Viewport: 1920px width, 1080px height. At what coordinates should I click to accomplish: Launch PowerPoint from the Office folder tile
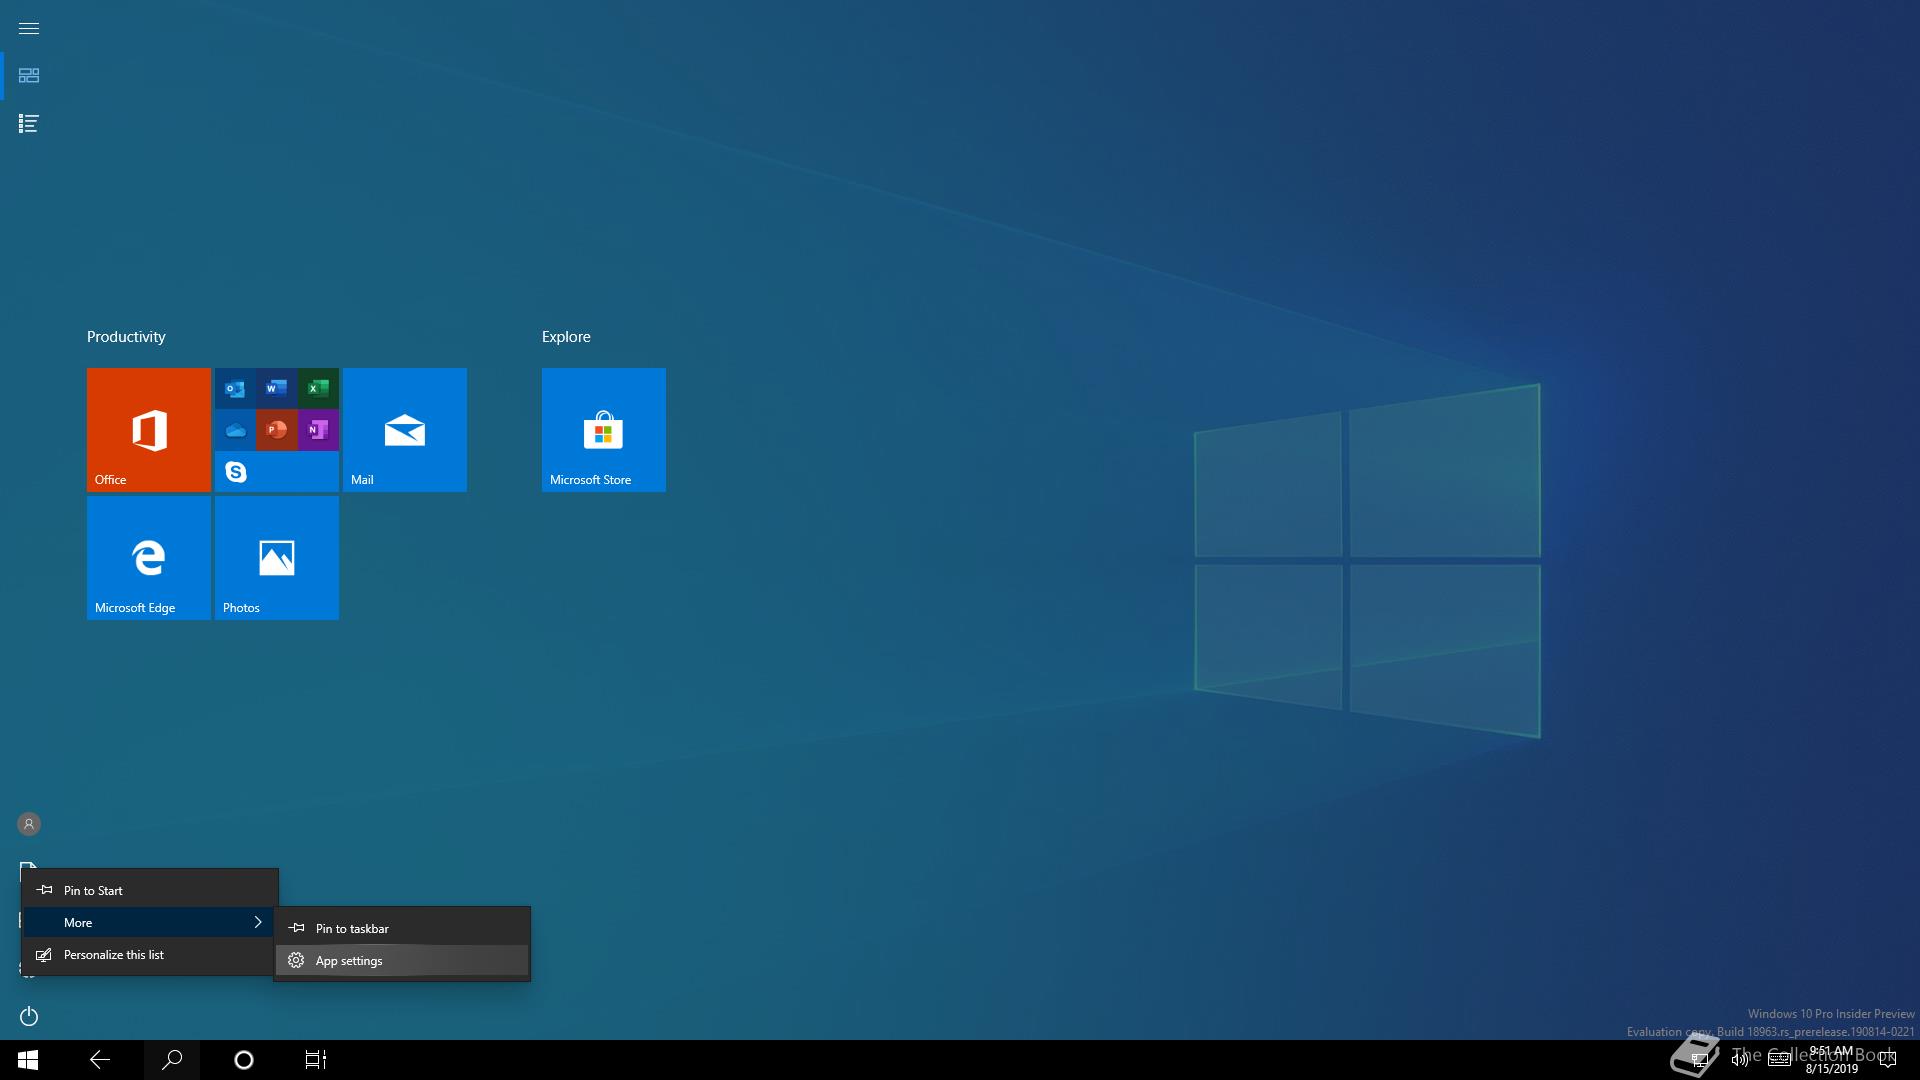coord(276,430)
